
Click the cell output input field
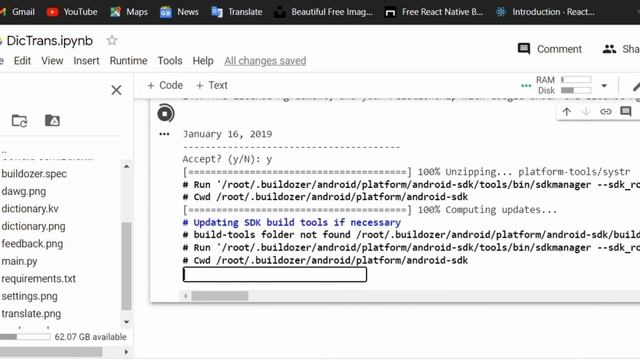click(275, 275)
